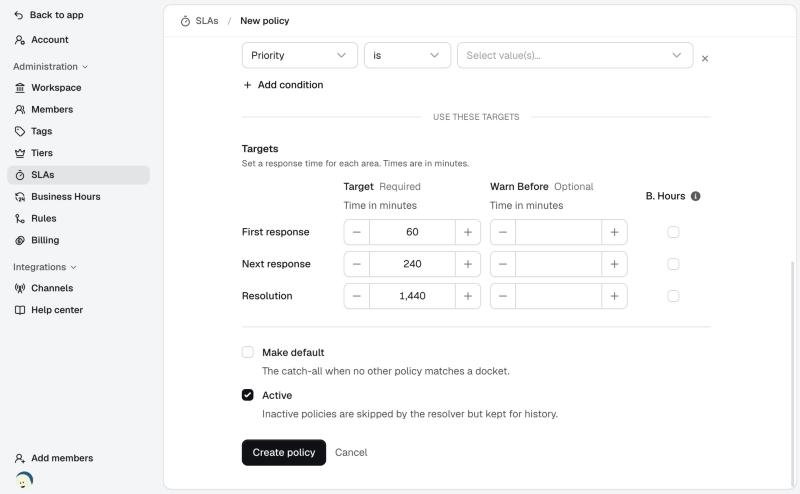This screenshot has height=494, width=800.
Task: Click the Members people icon
Action: [20, 110]
